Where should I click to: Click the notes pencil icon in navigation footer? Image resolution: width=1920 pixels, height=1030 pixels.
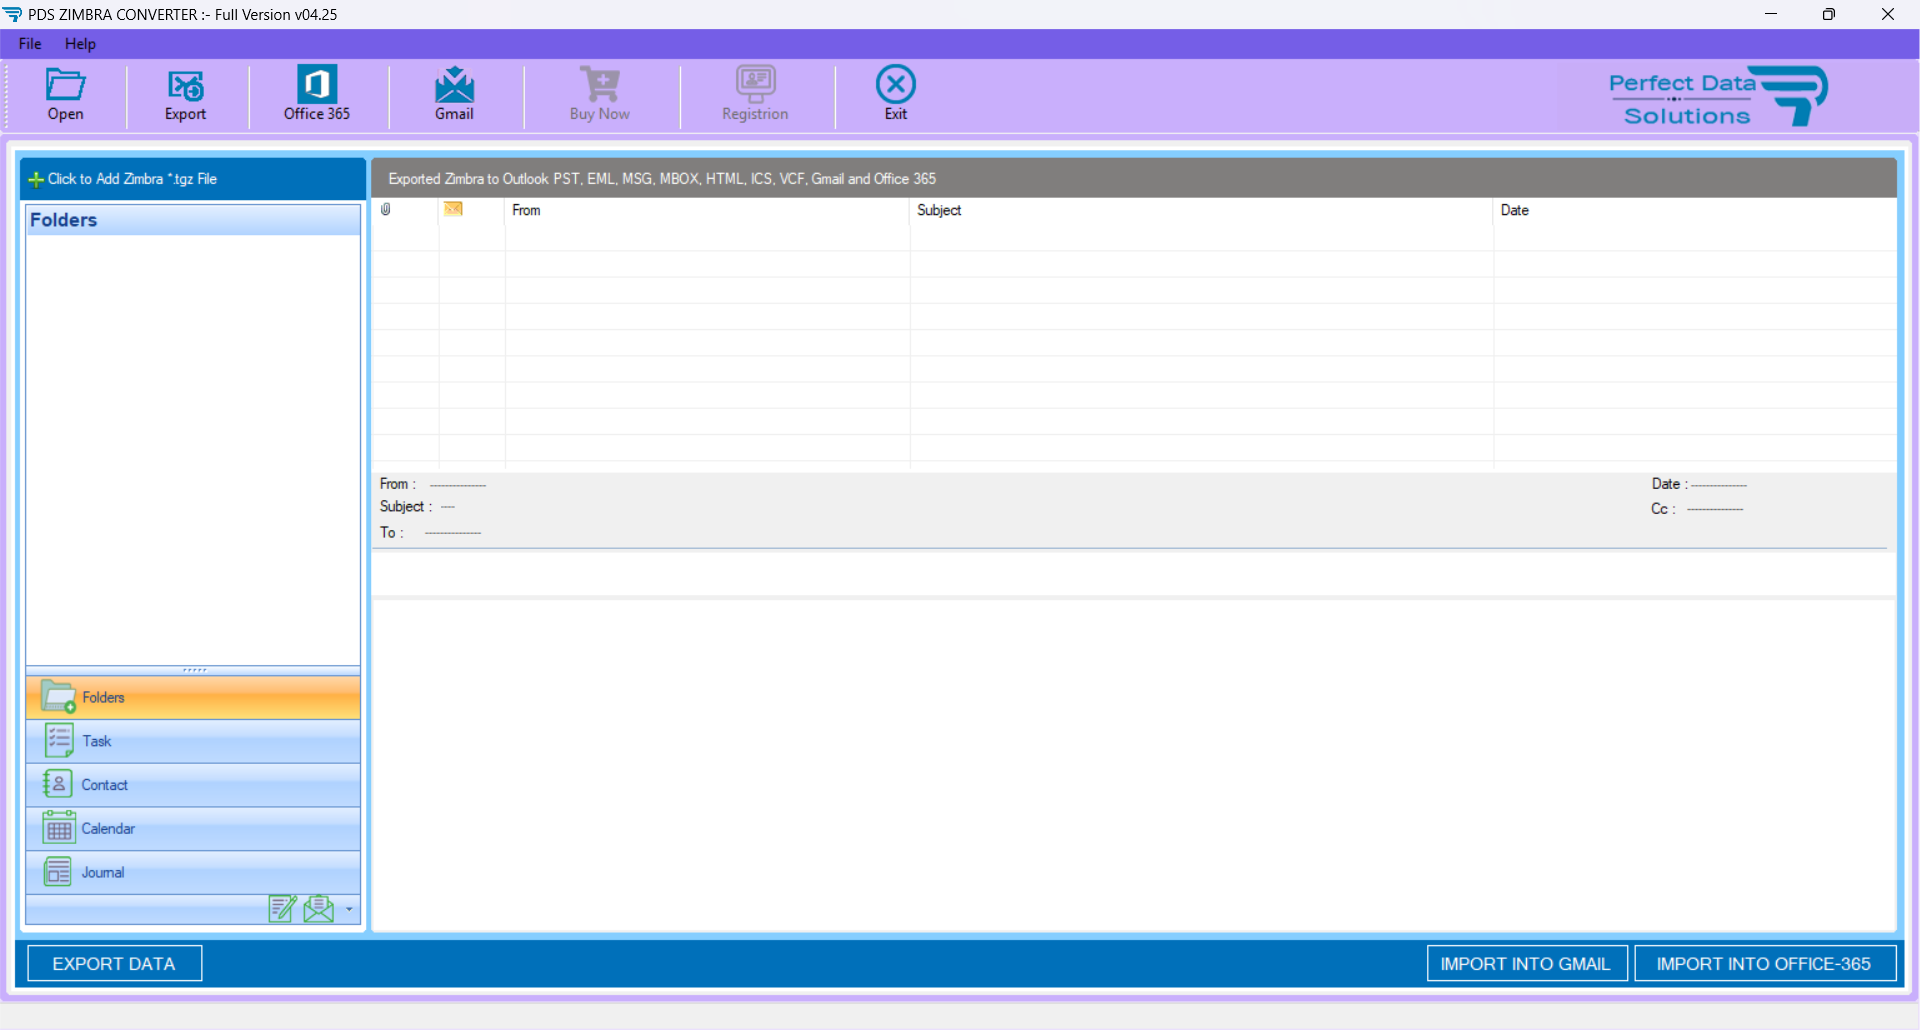[x=283, y=909]
